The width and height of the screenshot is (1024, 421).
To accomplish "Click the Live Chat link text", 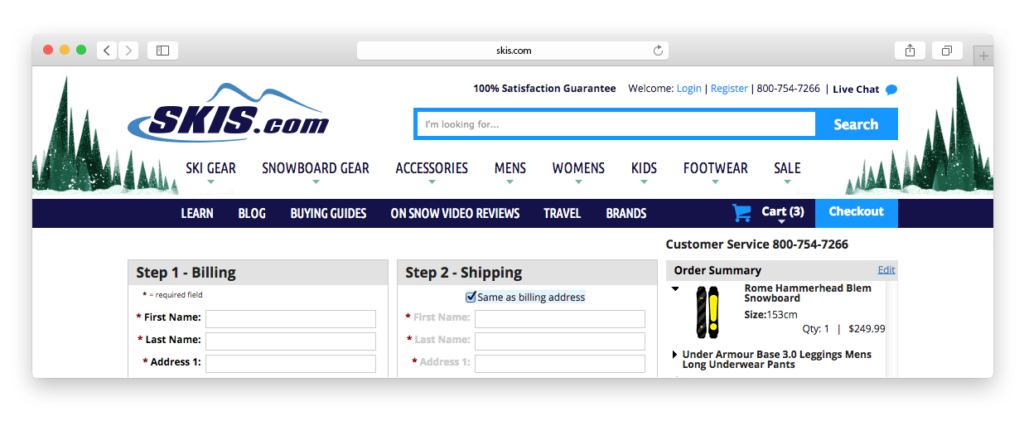I will tap(856, 89).
